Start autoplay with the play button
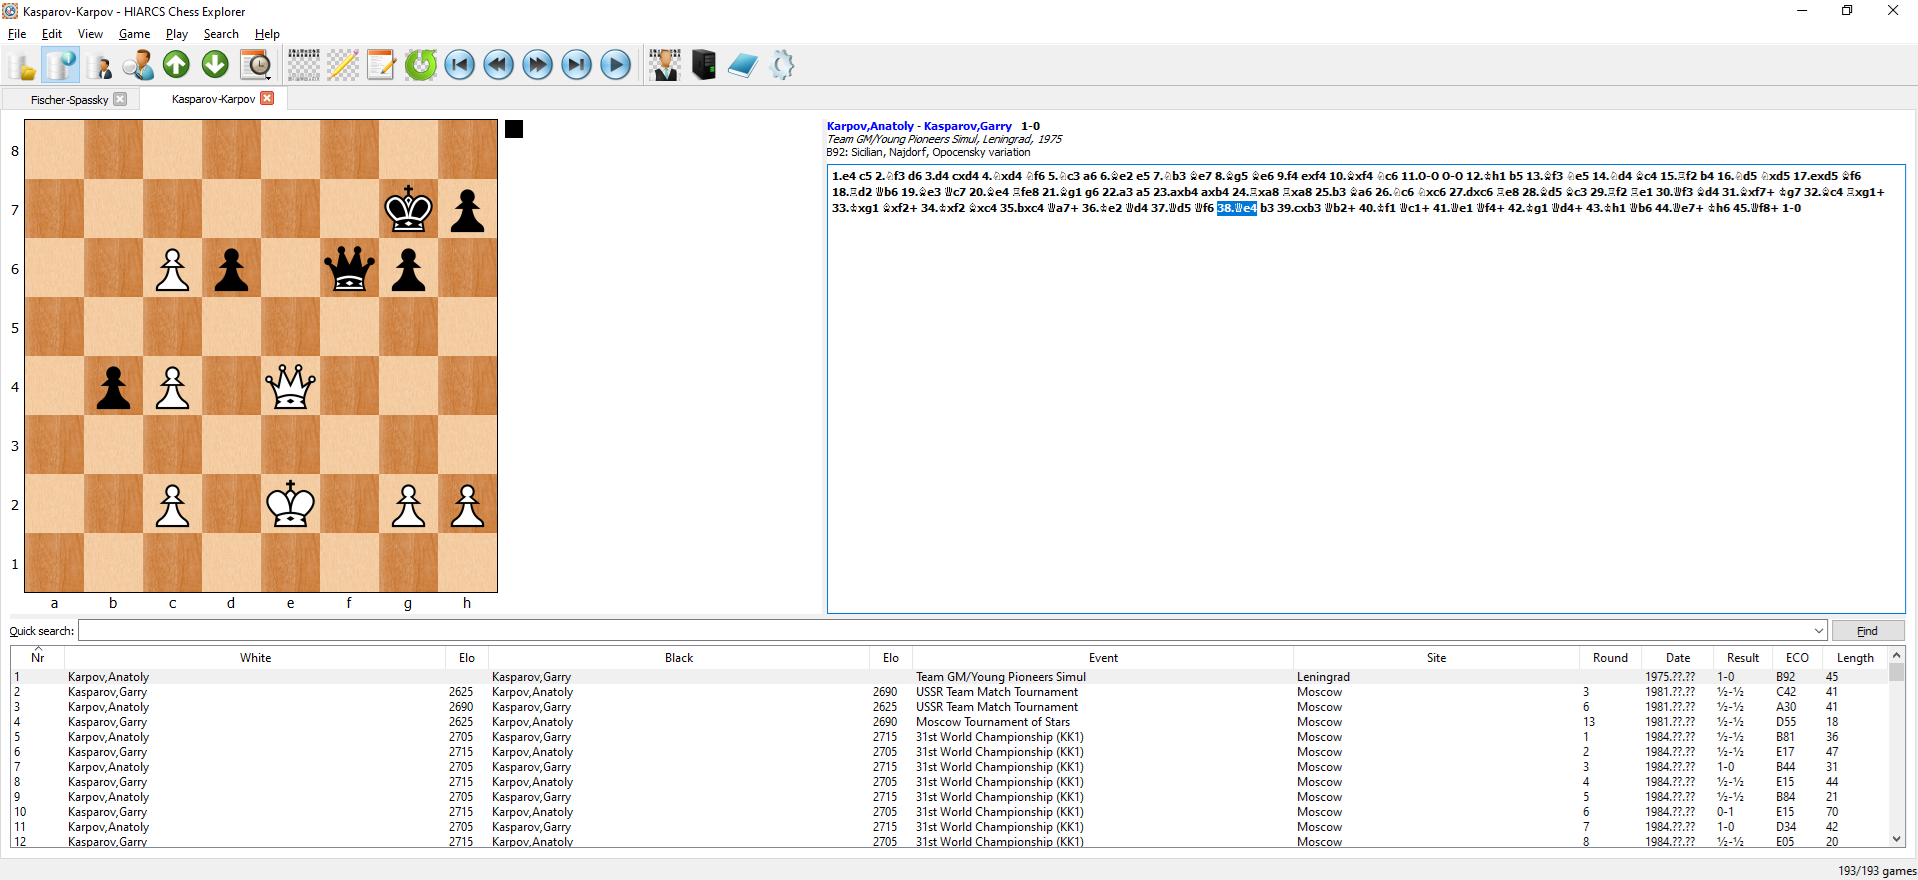This screenshot has height=880, width=1918. (x=616, y=66)
